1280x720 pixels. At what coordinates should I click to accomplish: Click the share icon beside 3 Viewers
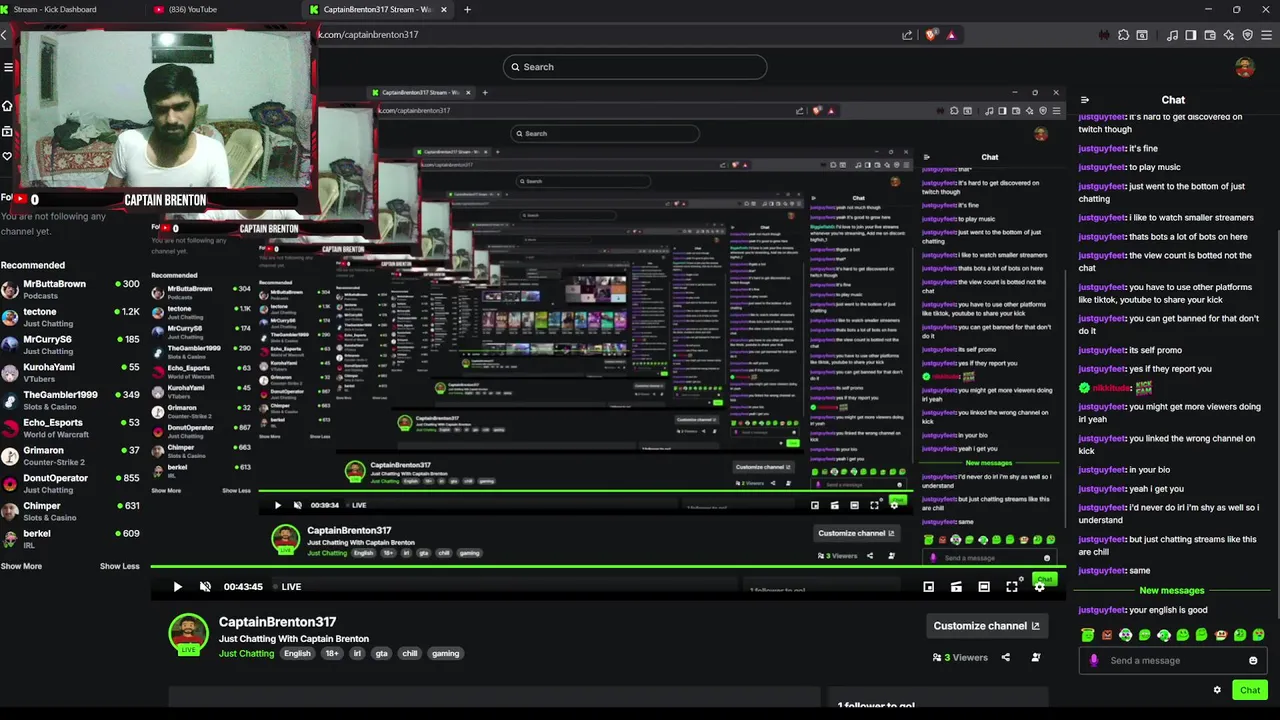point(1006,657)
